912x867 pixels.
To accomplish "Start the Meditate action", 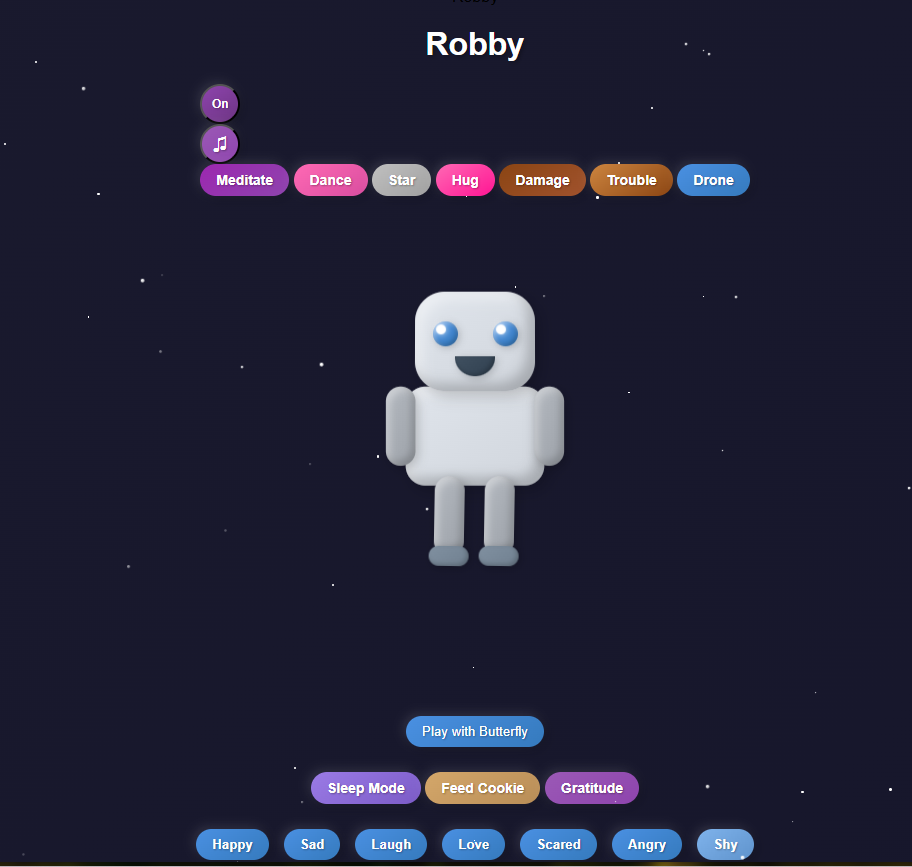I will tap(244, 180).
